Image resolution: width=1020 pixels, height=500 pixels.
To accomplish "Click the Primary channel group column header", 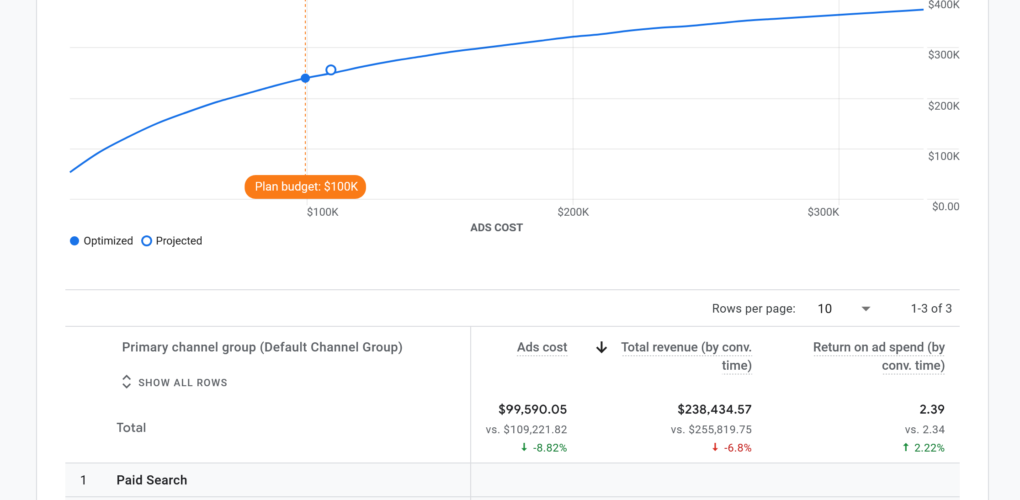I will point(262,347).
